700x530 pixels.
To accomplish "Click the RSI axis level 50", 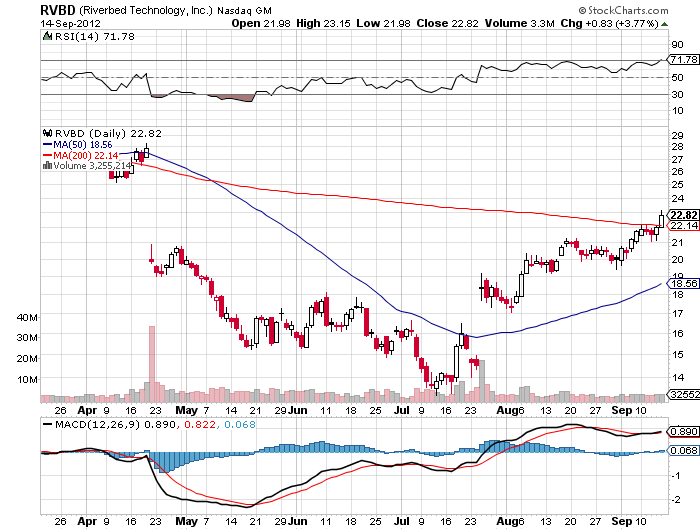I will pyautogui.click(x=677, y=77).
